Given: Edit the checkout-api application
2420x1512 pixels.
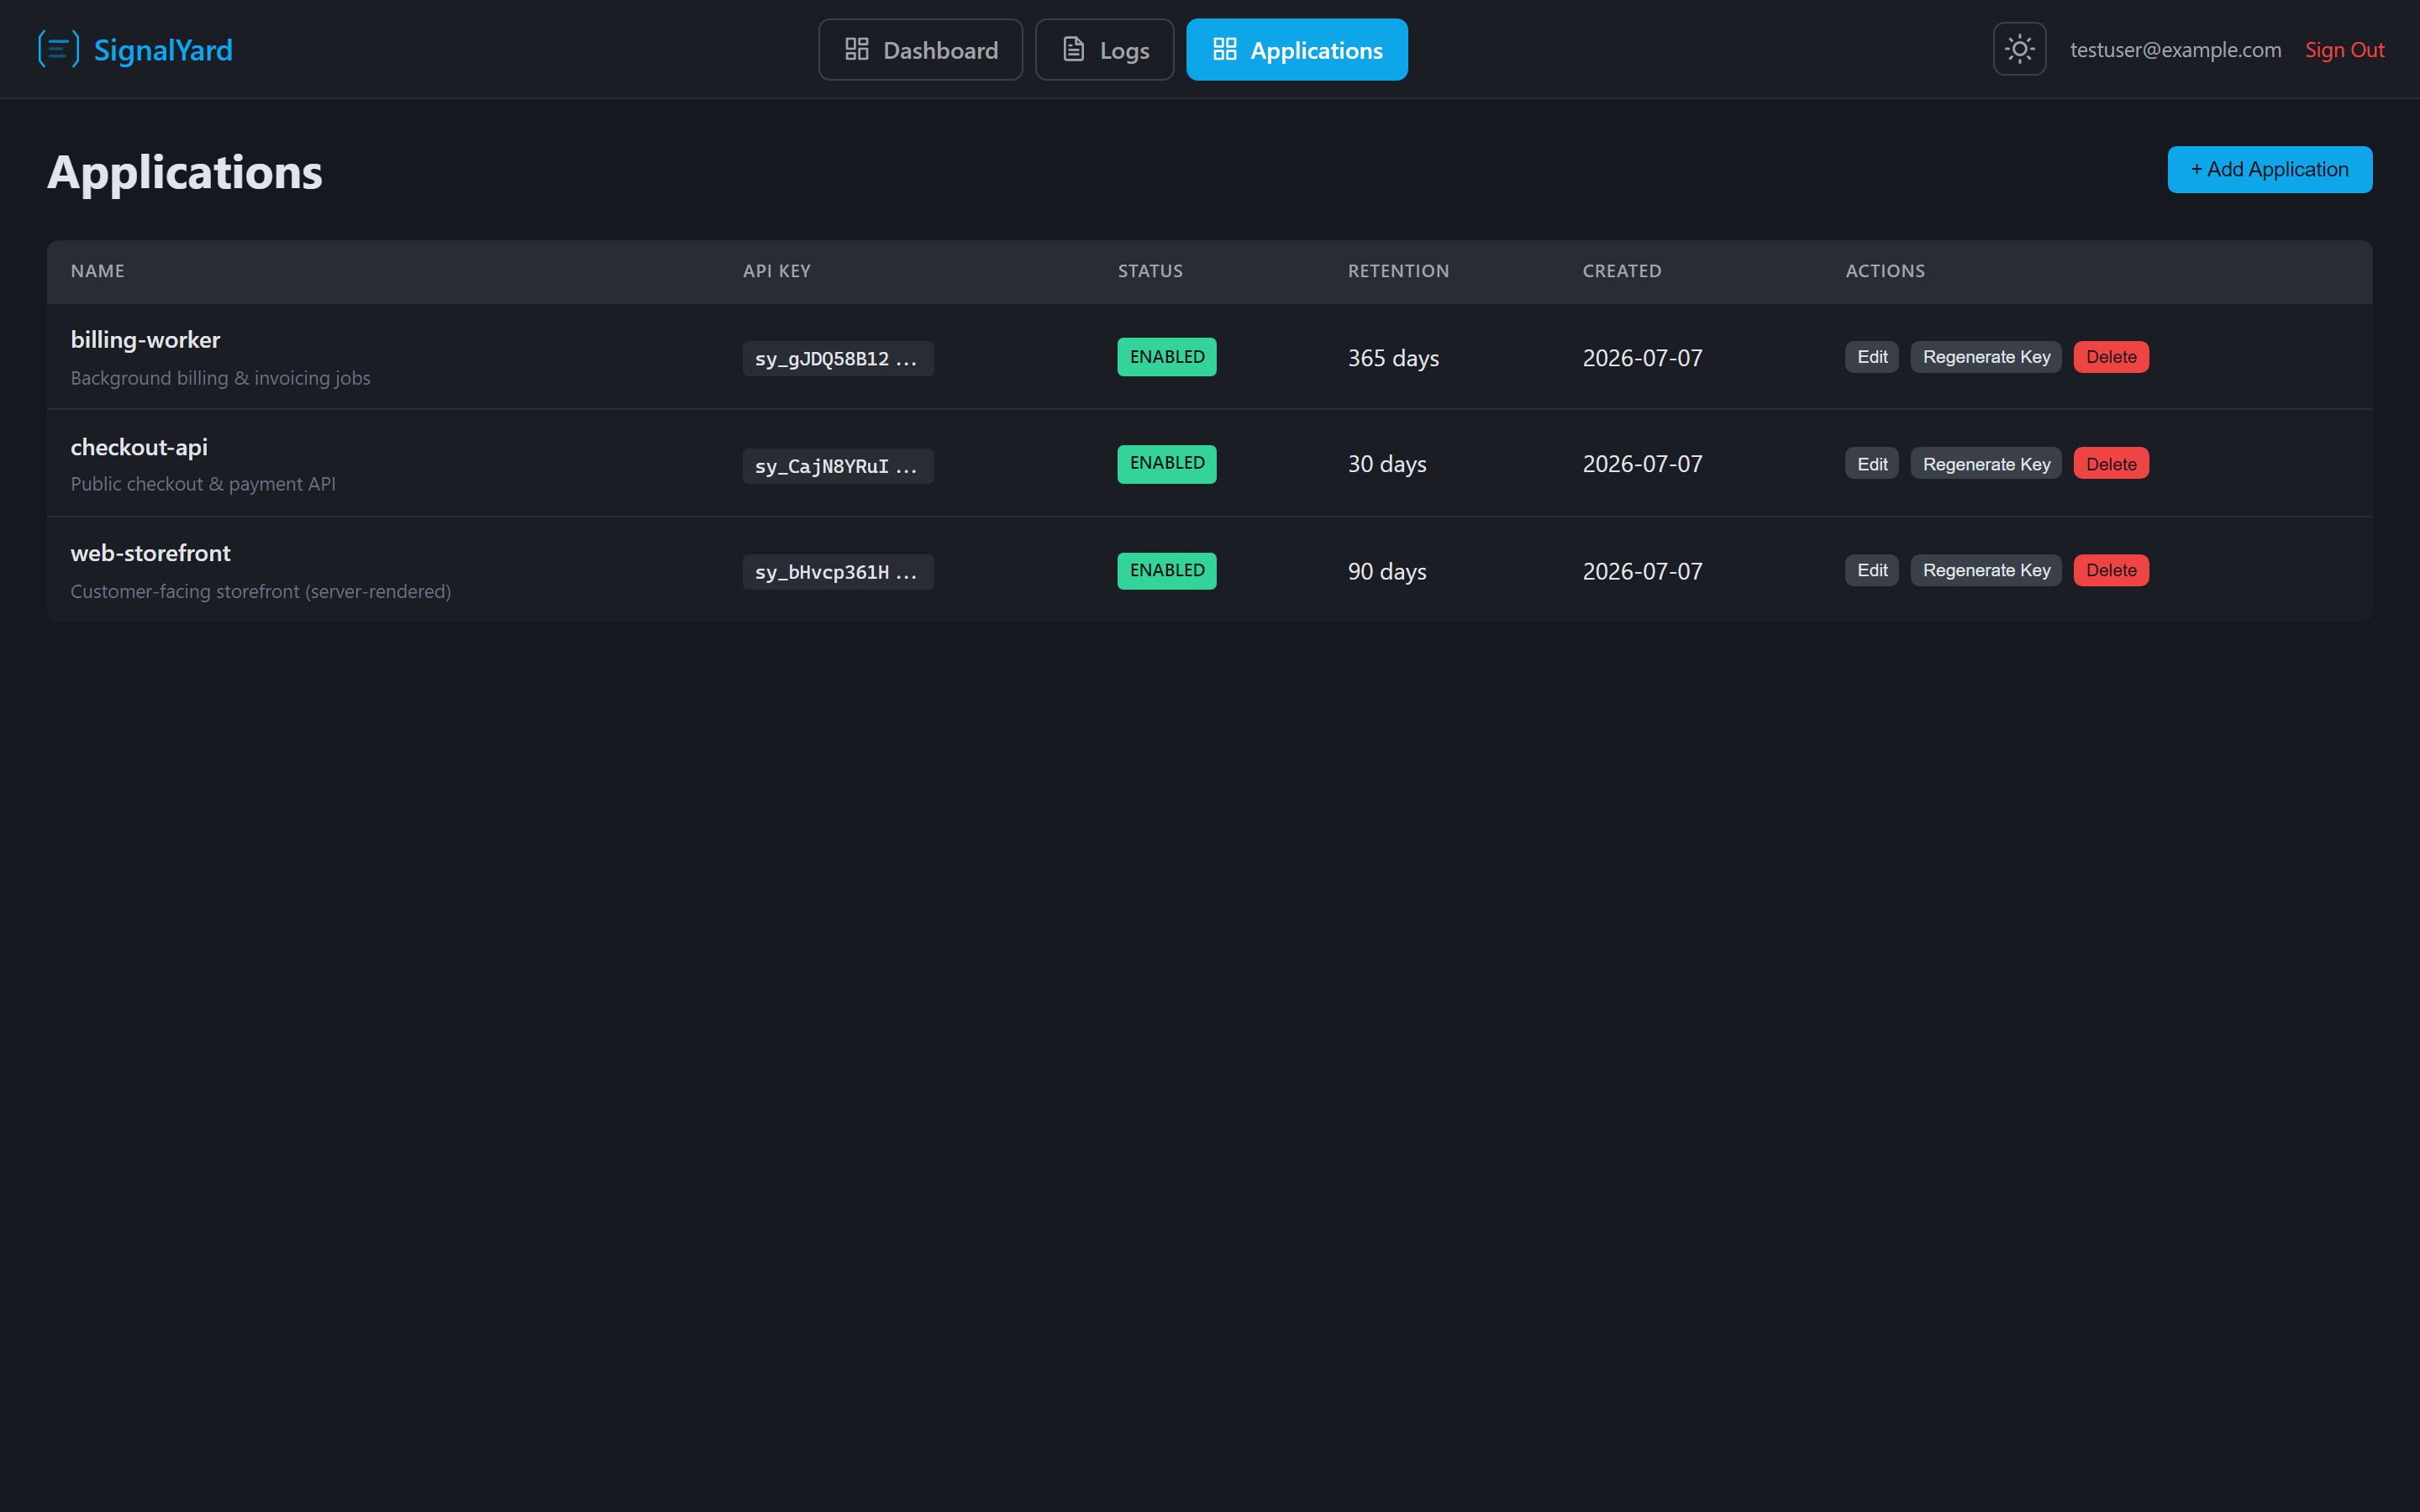Looking at the screenshot, I should [x=1871, y=464].
